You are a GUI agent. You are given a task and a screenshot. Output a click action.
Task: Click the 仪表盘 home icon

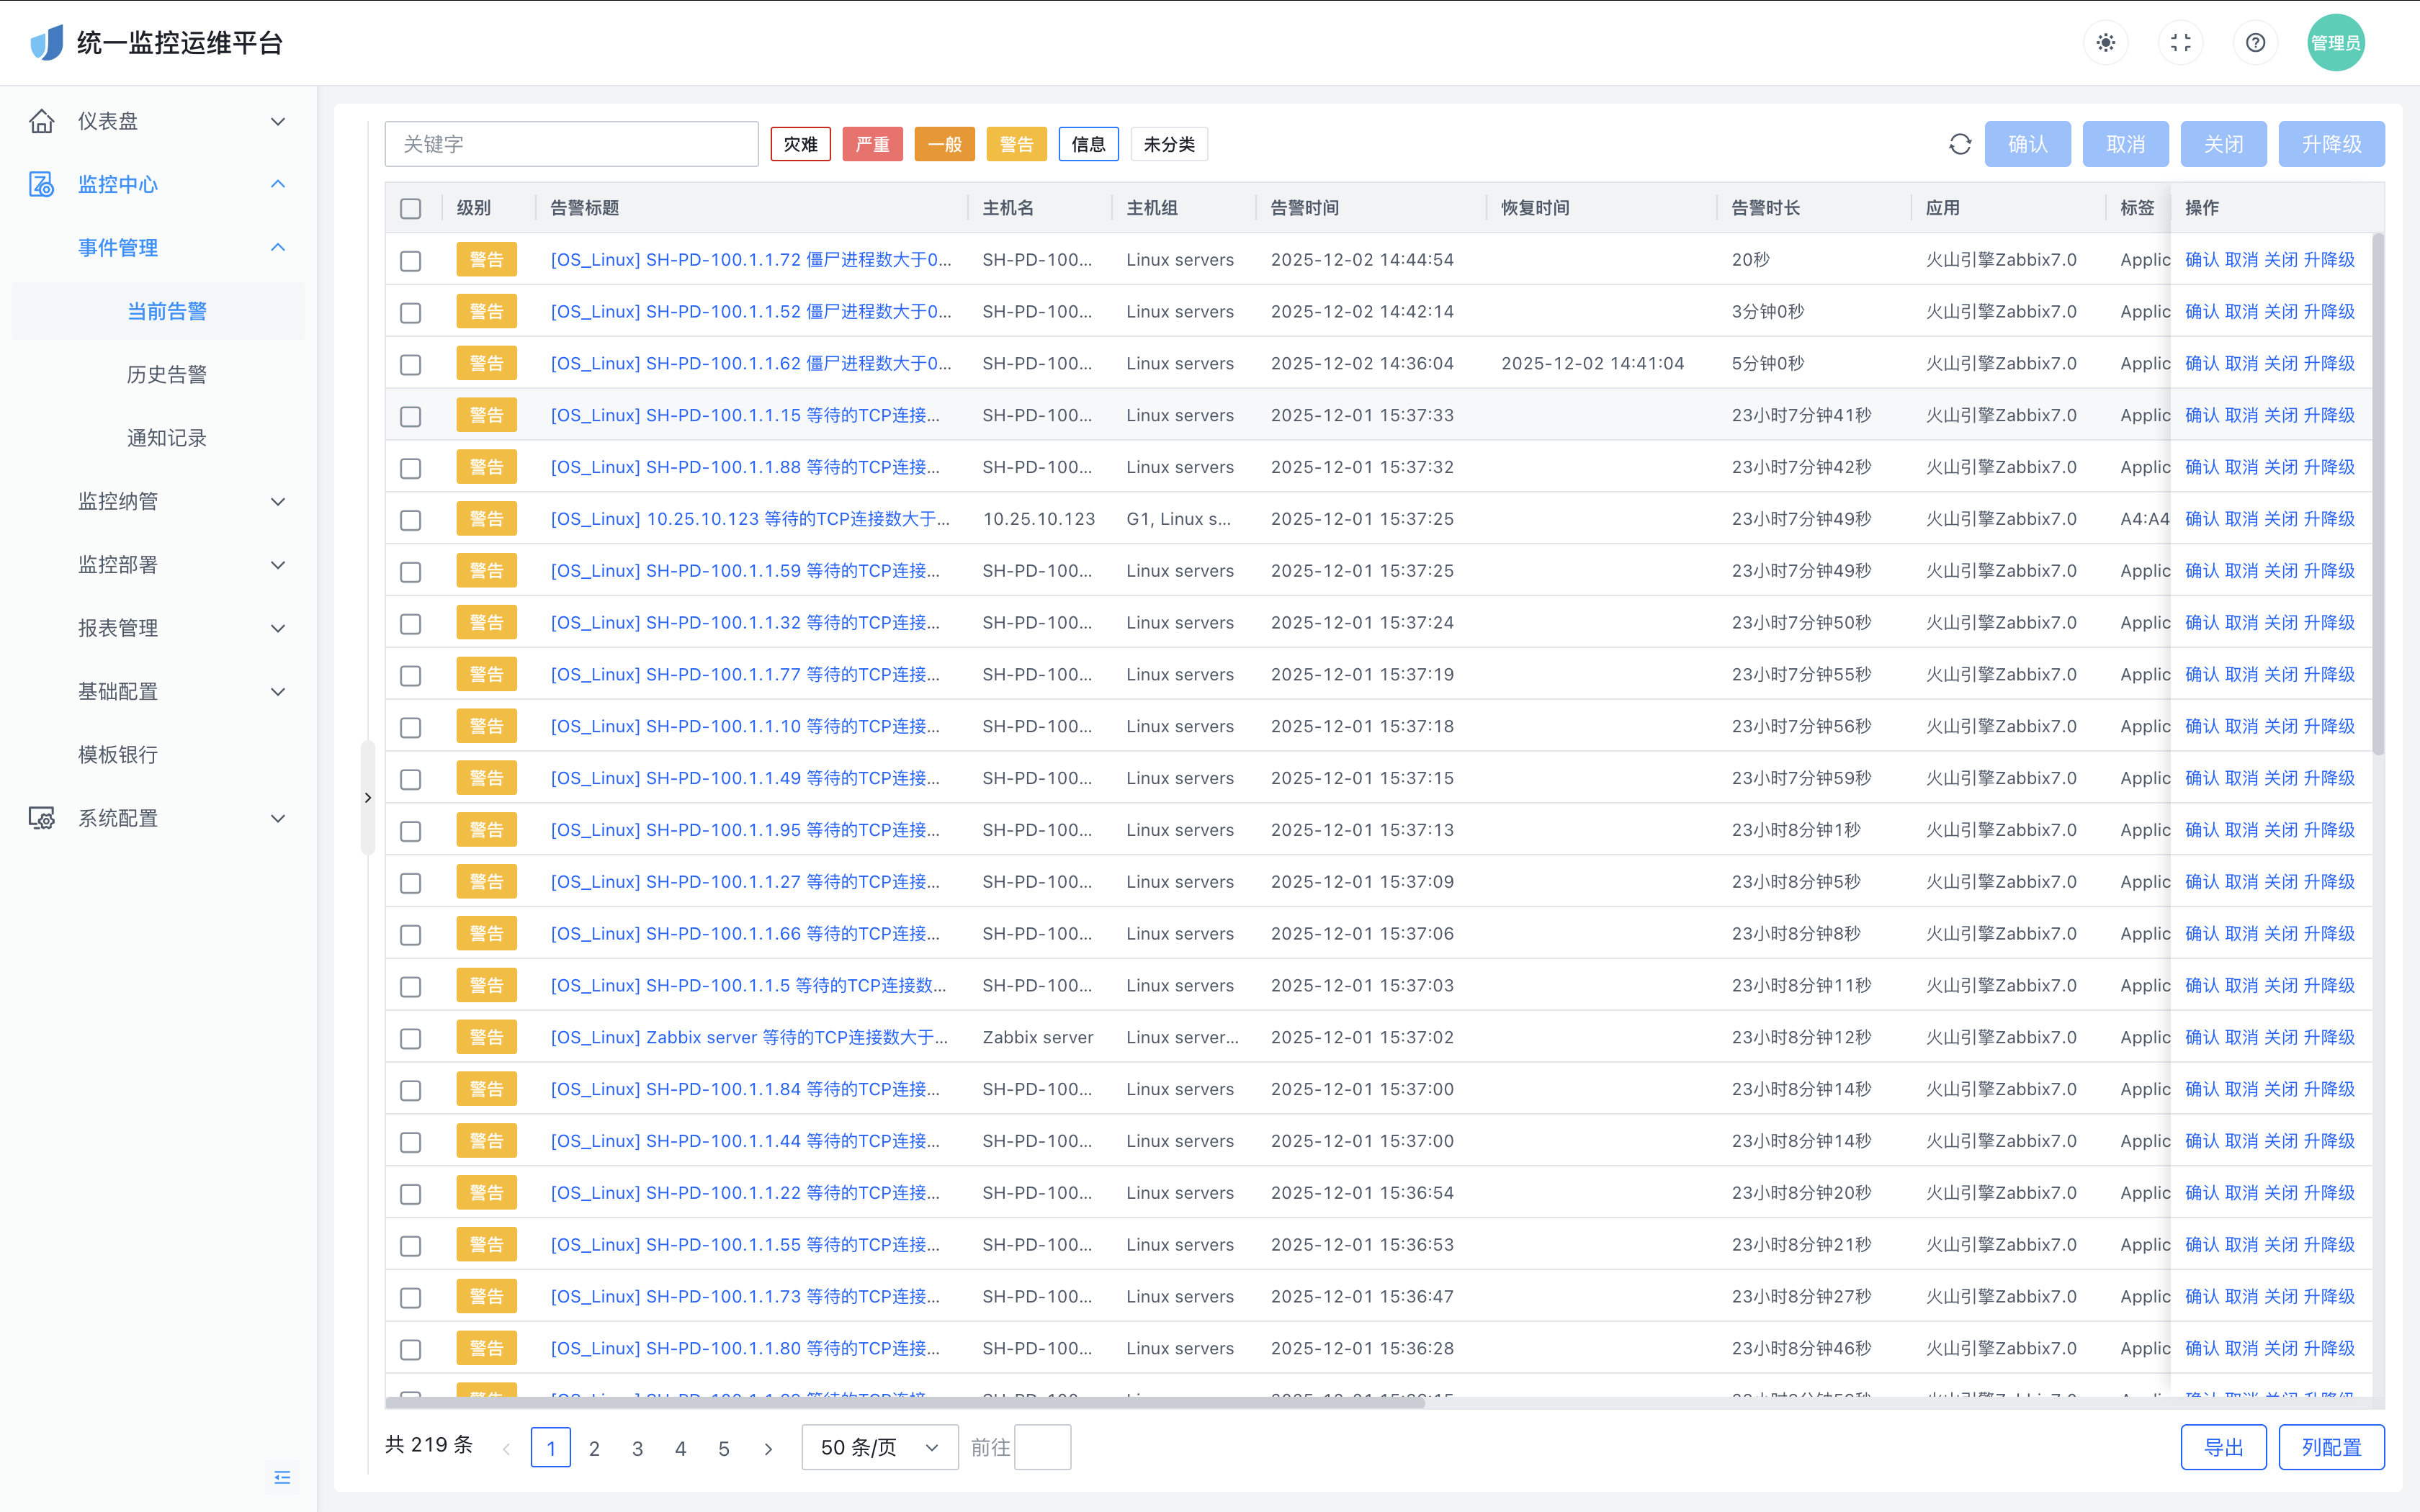42,121
